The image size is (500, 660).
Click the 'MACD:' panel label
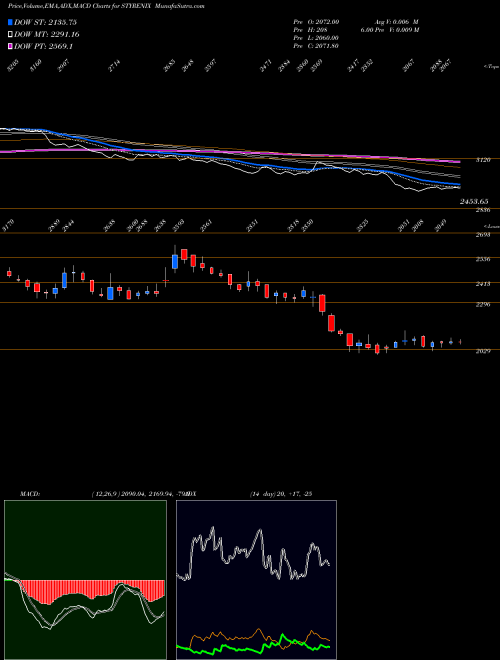[30, 493]
